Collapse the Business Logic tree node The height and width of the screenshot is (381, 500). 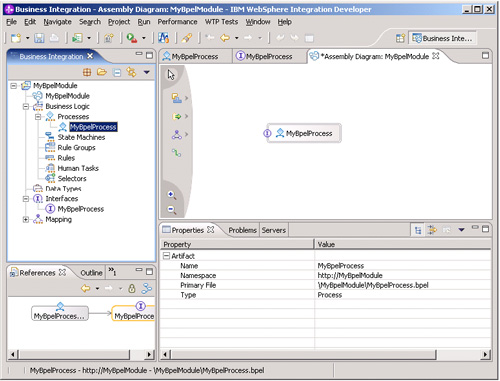click(x=26, y=107)
